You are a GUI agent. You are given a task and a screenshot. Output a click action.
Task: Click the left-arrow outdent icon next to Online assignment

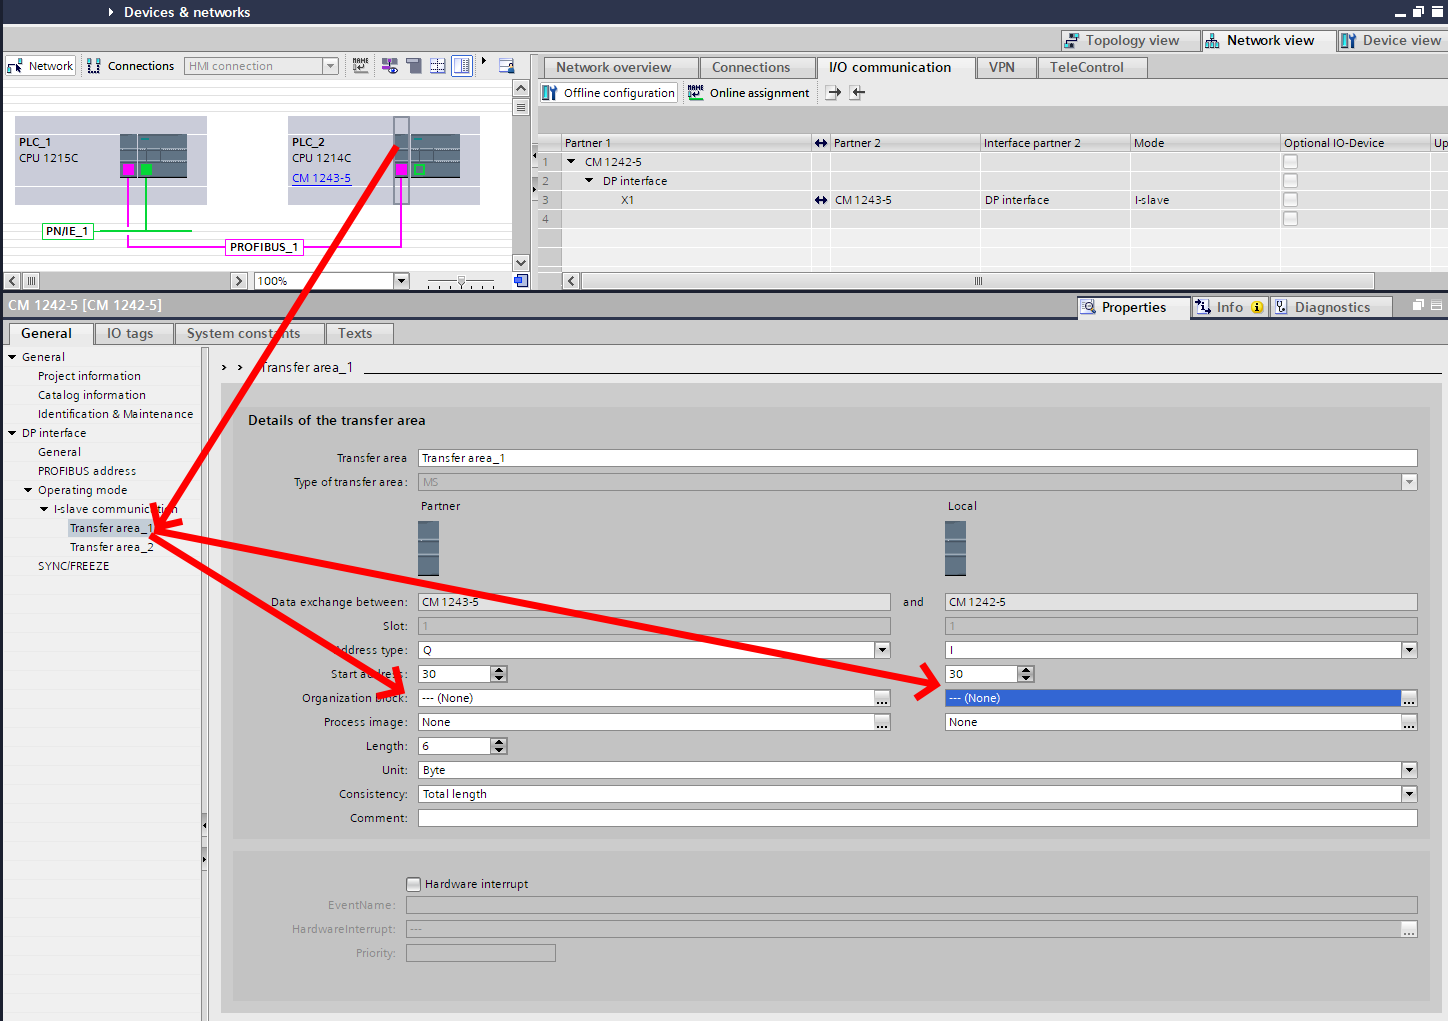[857, 93]
